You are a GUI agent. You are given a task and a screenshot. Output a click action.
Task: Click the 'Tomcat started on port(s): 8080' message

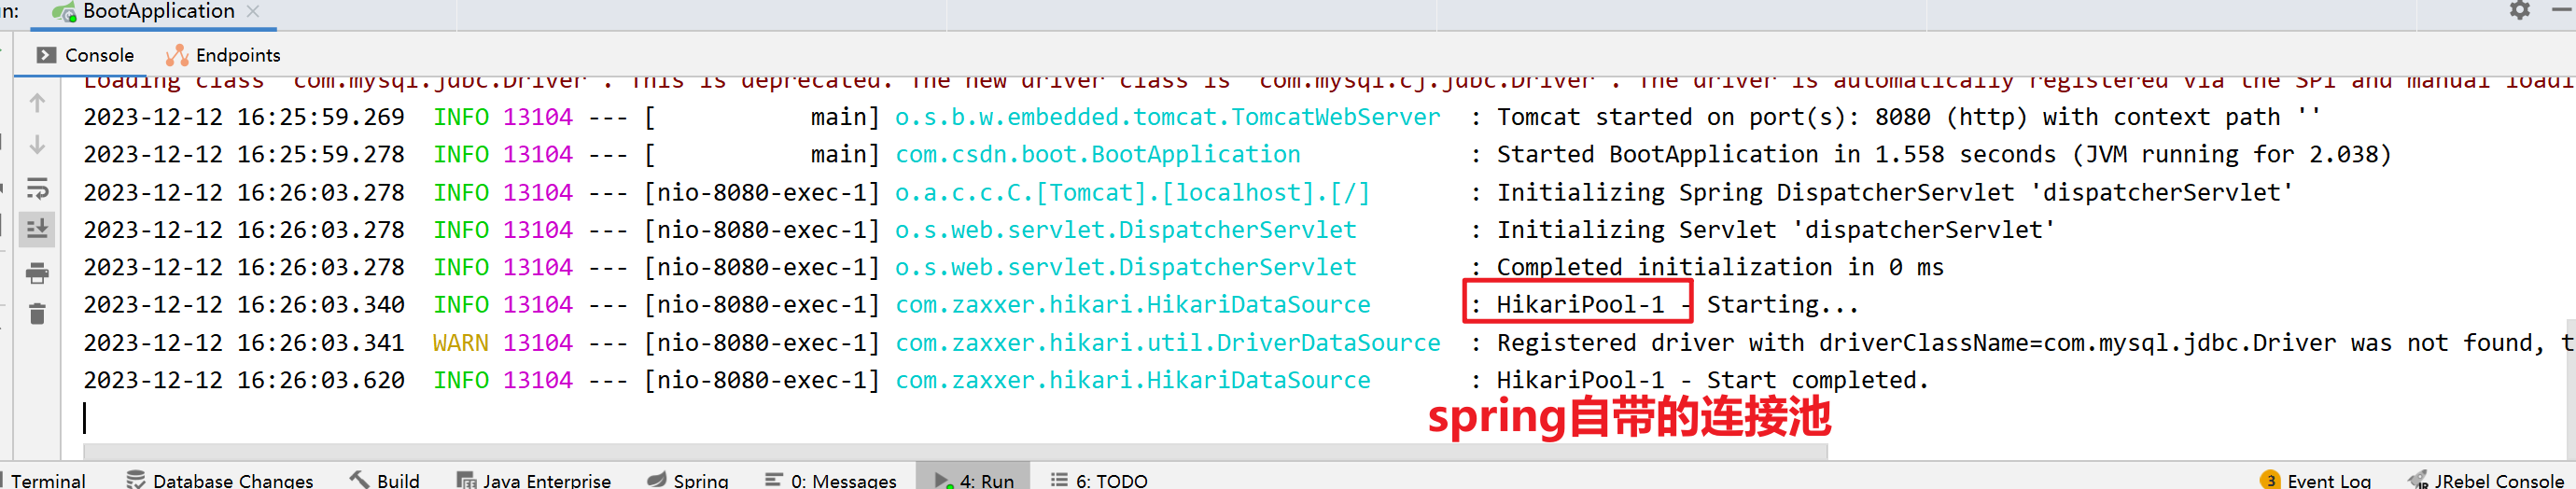(1908, 117)
